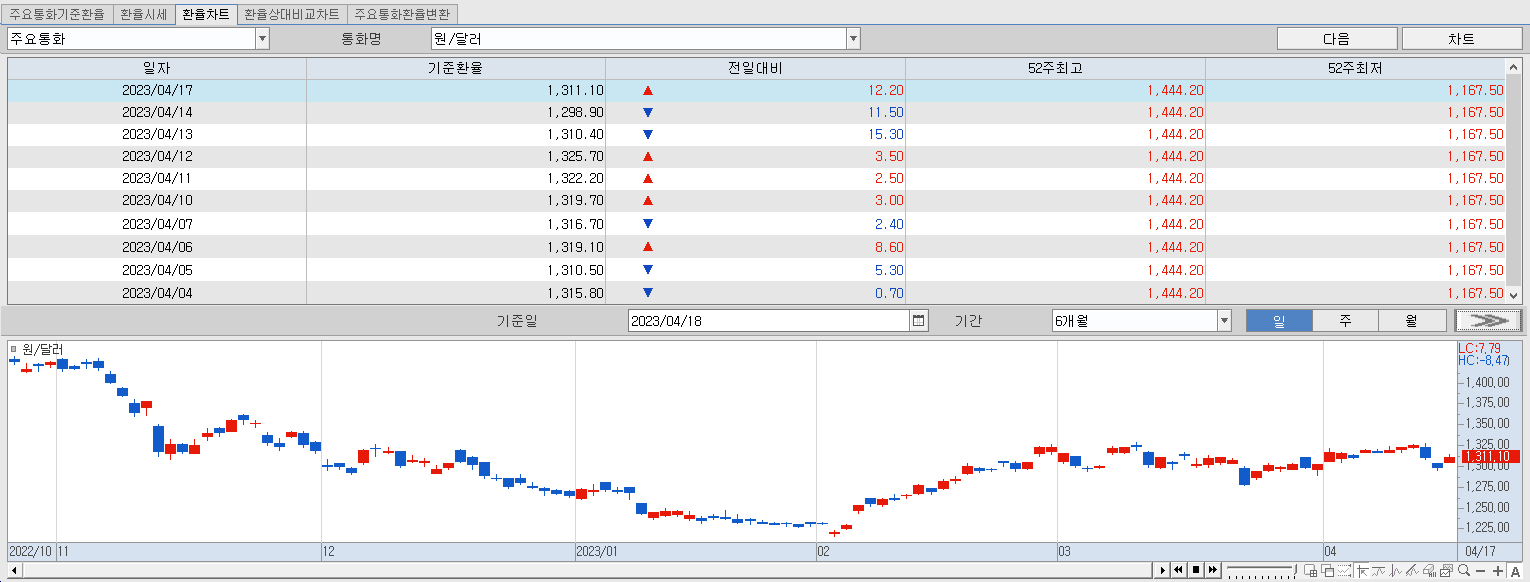Click the 다음 button

click(1337, 39)
